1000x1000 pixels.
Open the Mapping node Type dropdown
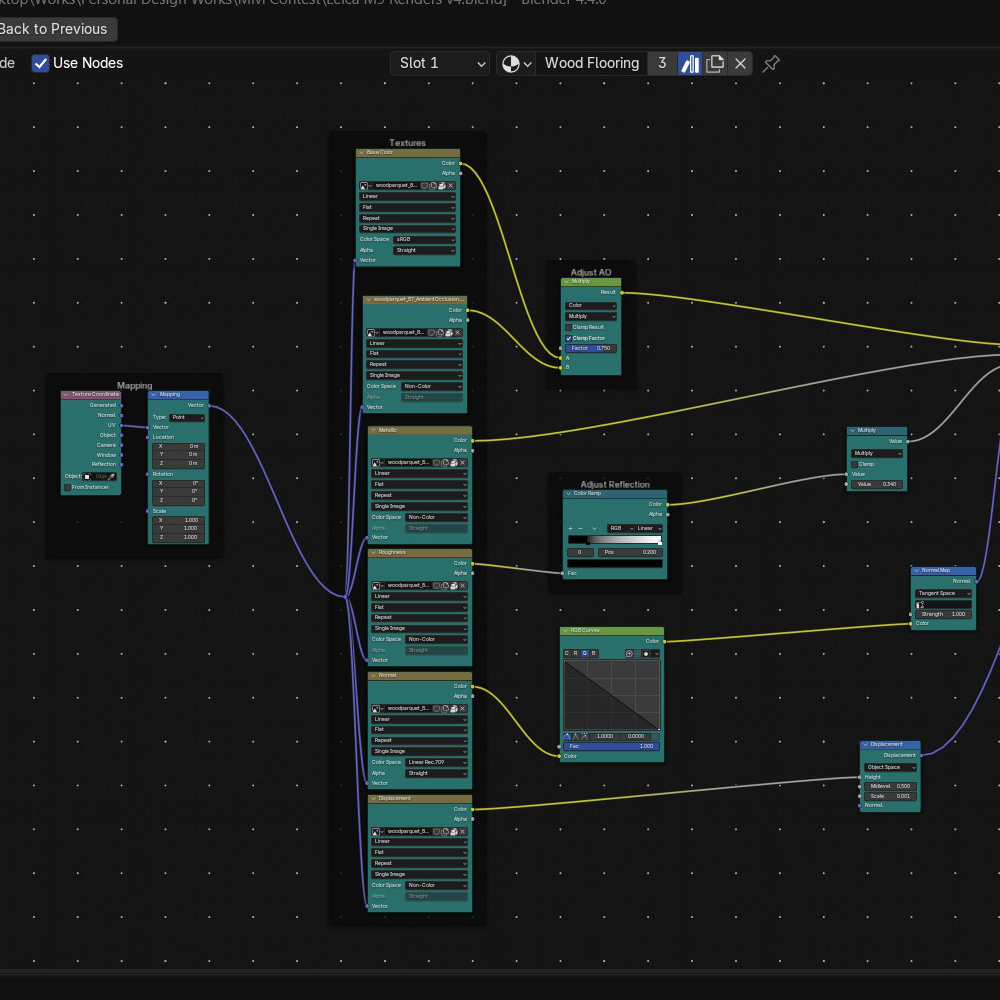[x=186, y=417]
